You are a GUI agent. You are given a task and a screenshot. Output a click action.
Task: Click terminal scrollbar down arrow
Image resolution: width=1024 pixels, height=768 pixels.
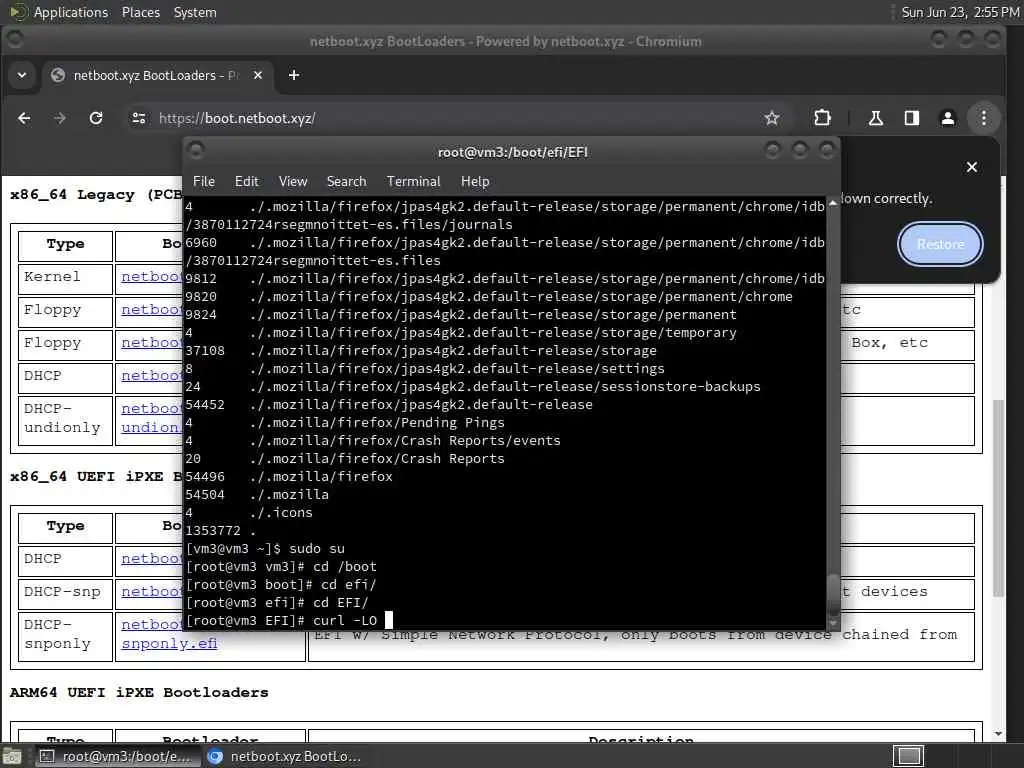(x=833, y=623)
